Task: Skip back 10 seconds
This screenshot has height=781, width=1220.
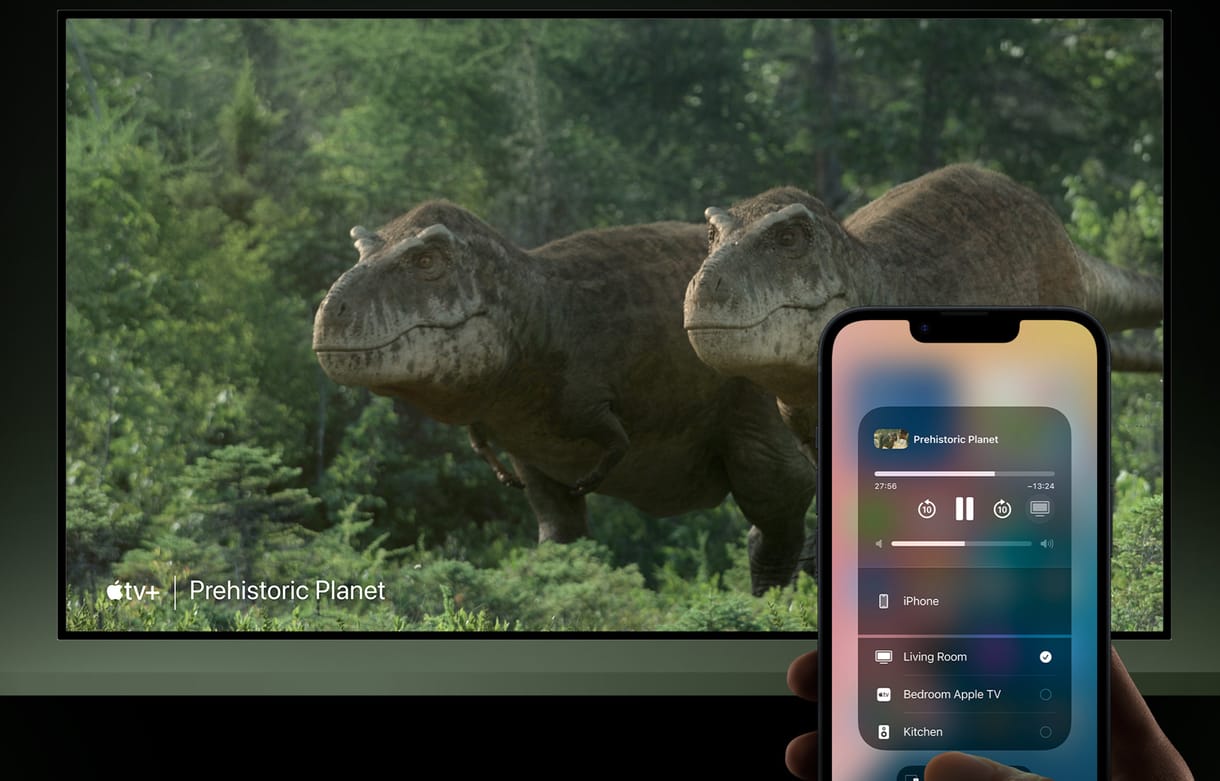Action: (x=927, y=509)
